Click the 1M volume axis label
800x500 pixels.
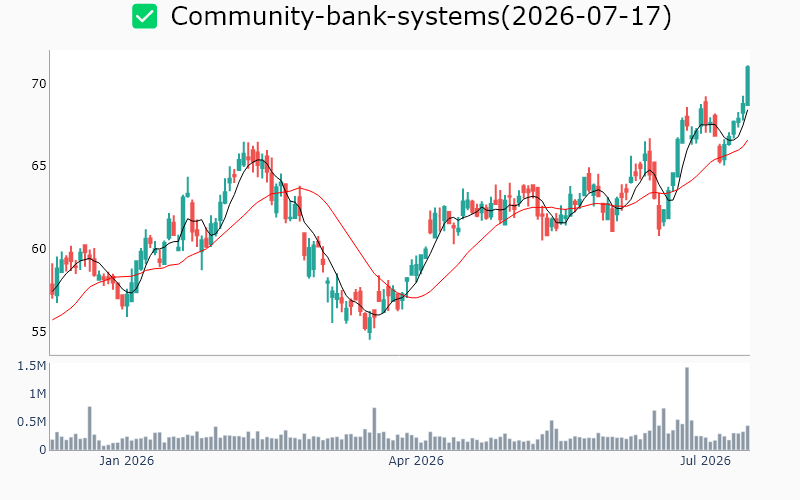pos(37,394)
